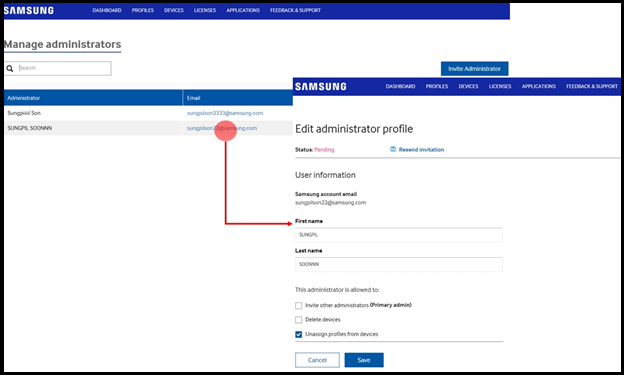The width and height of the screenshot is (624, 375).
Task: Open PROFILES in the Edit profile page header
Action: tap(437, 86)
